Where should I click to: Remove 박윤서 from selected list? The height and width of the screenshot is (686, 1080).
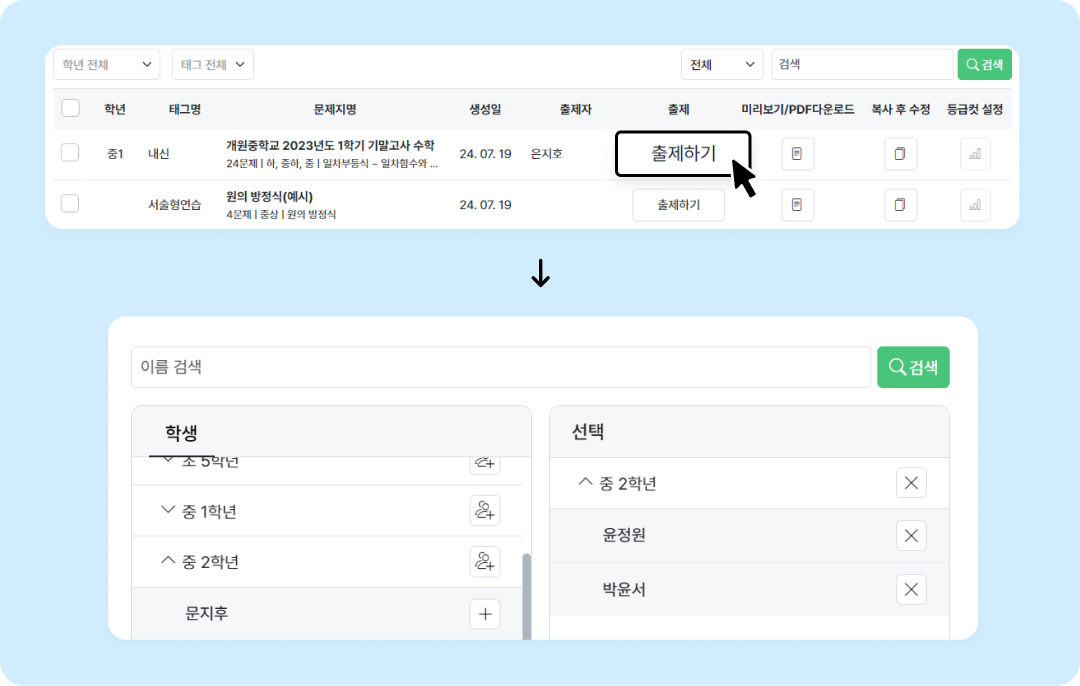(x=911, y=590)
